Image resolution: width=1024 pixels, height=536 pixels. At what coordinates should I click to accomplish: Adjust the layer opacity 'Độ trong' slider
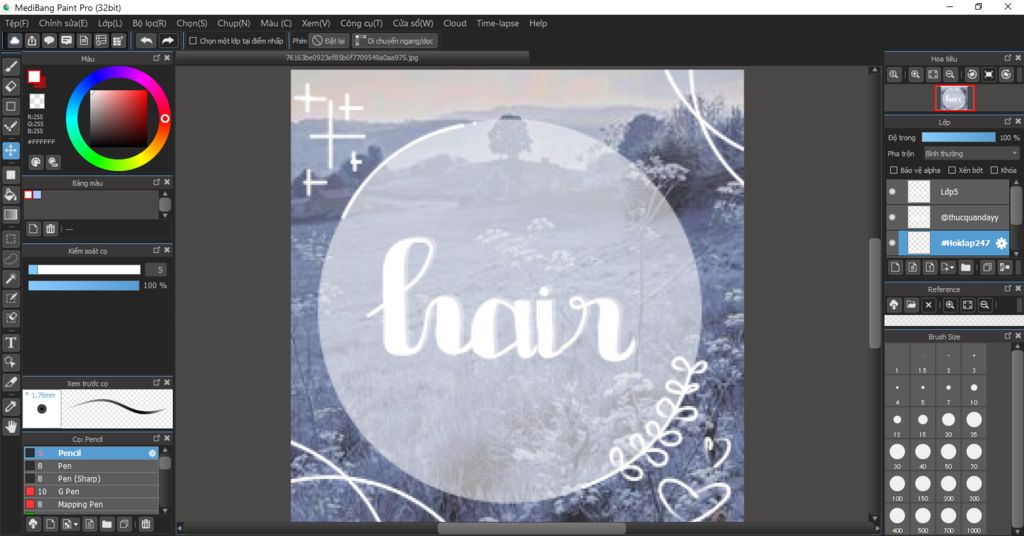[x=959, y=137]
